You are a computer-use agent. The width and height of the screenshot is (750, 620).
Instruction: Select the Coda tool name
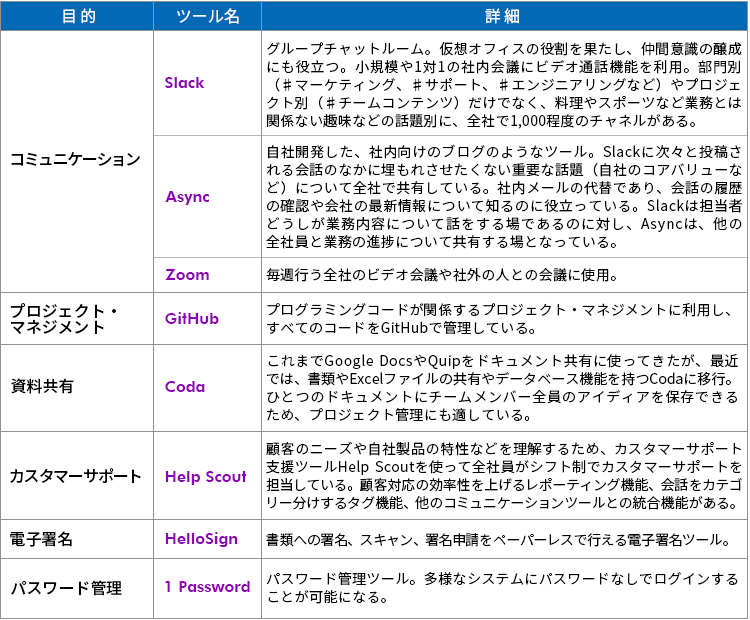tap(185, 387)
